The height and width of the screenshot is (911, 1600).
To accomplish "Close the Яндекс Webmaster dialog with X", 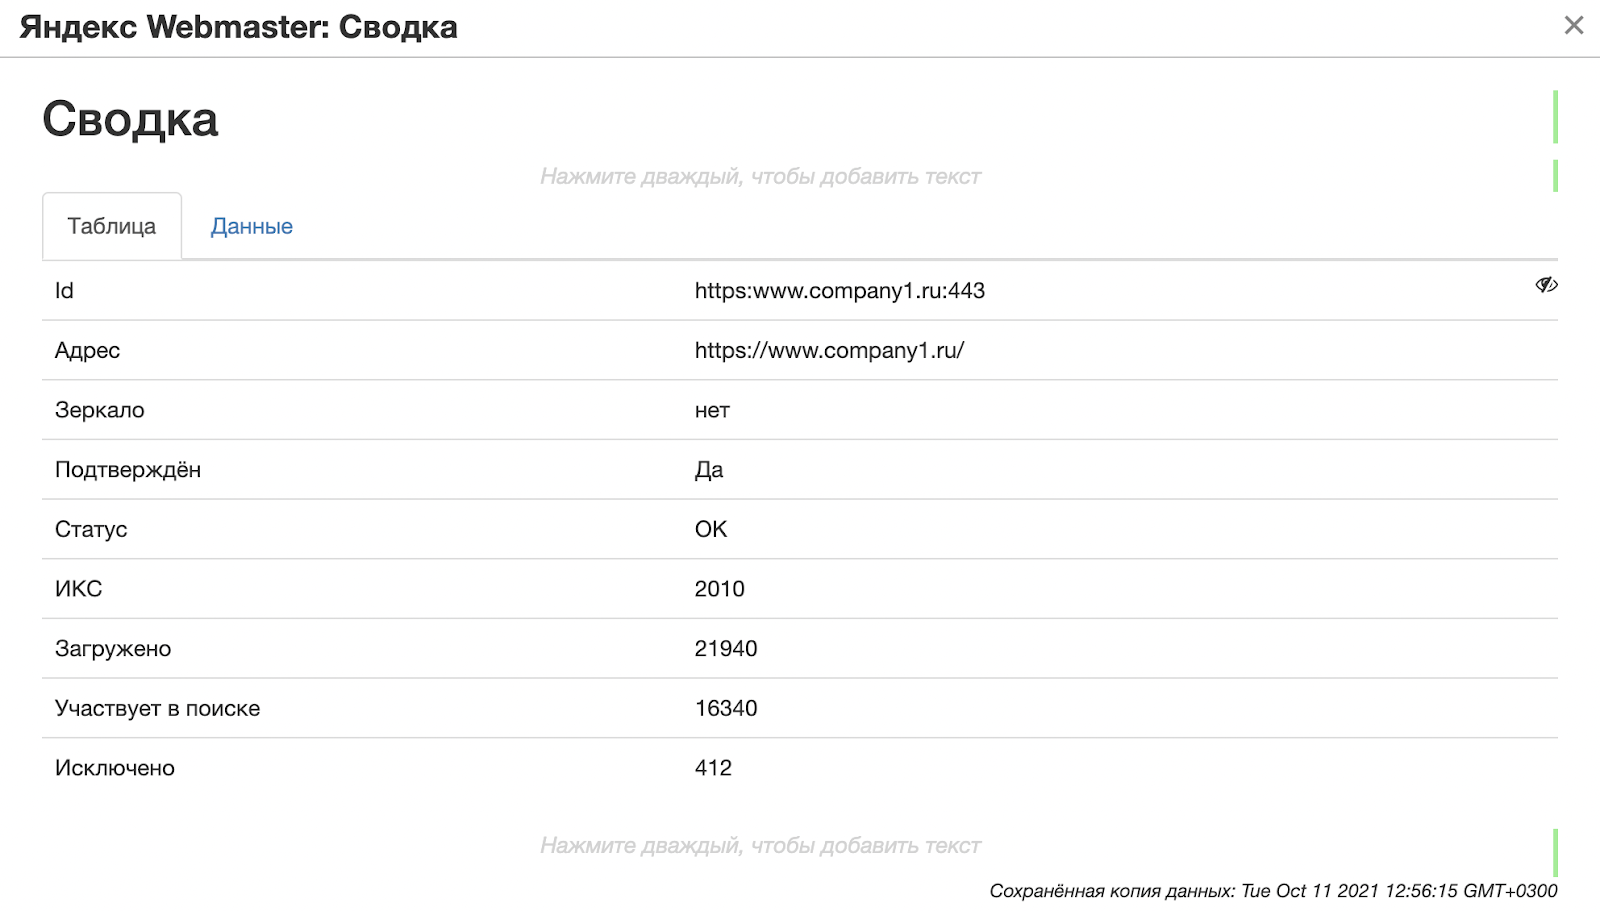I will (1574, 26).
